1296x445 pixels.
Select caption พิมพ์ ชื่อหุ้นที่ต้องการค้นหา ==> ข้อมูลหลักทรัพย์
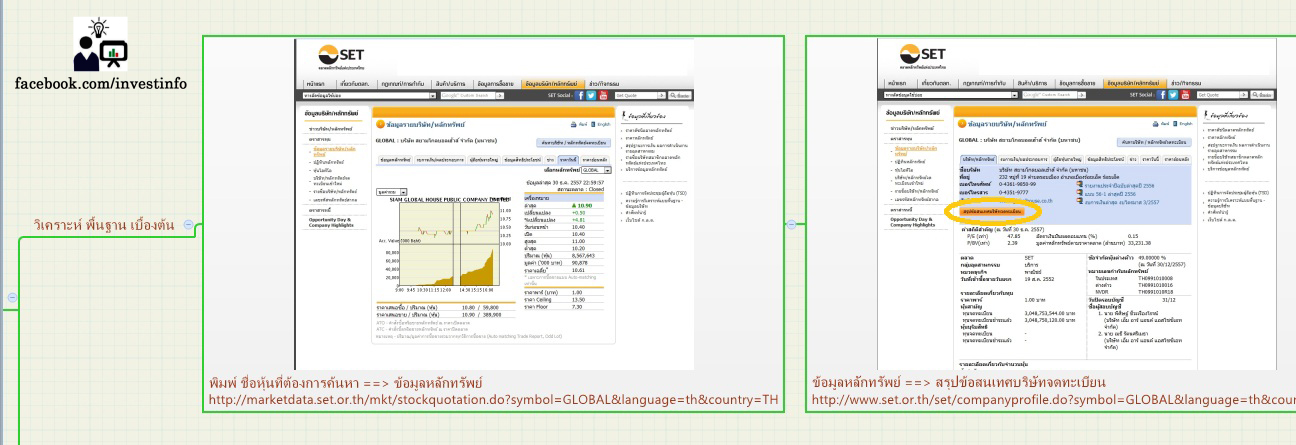pos(346,383)
